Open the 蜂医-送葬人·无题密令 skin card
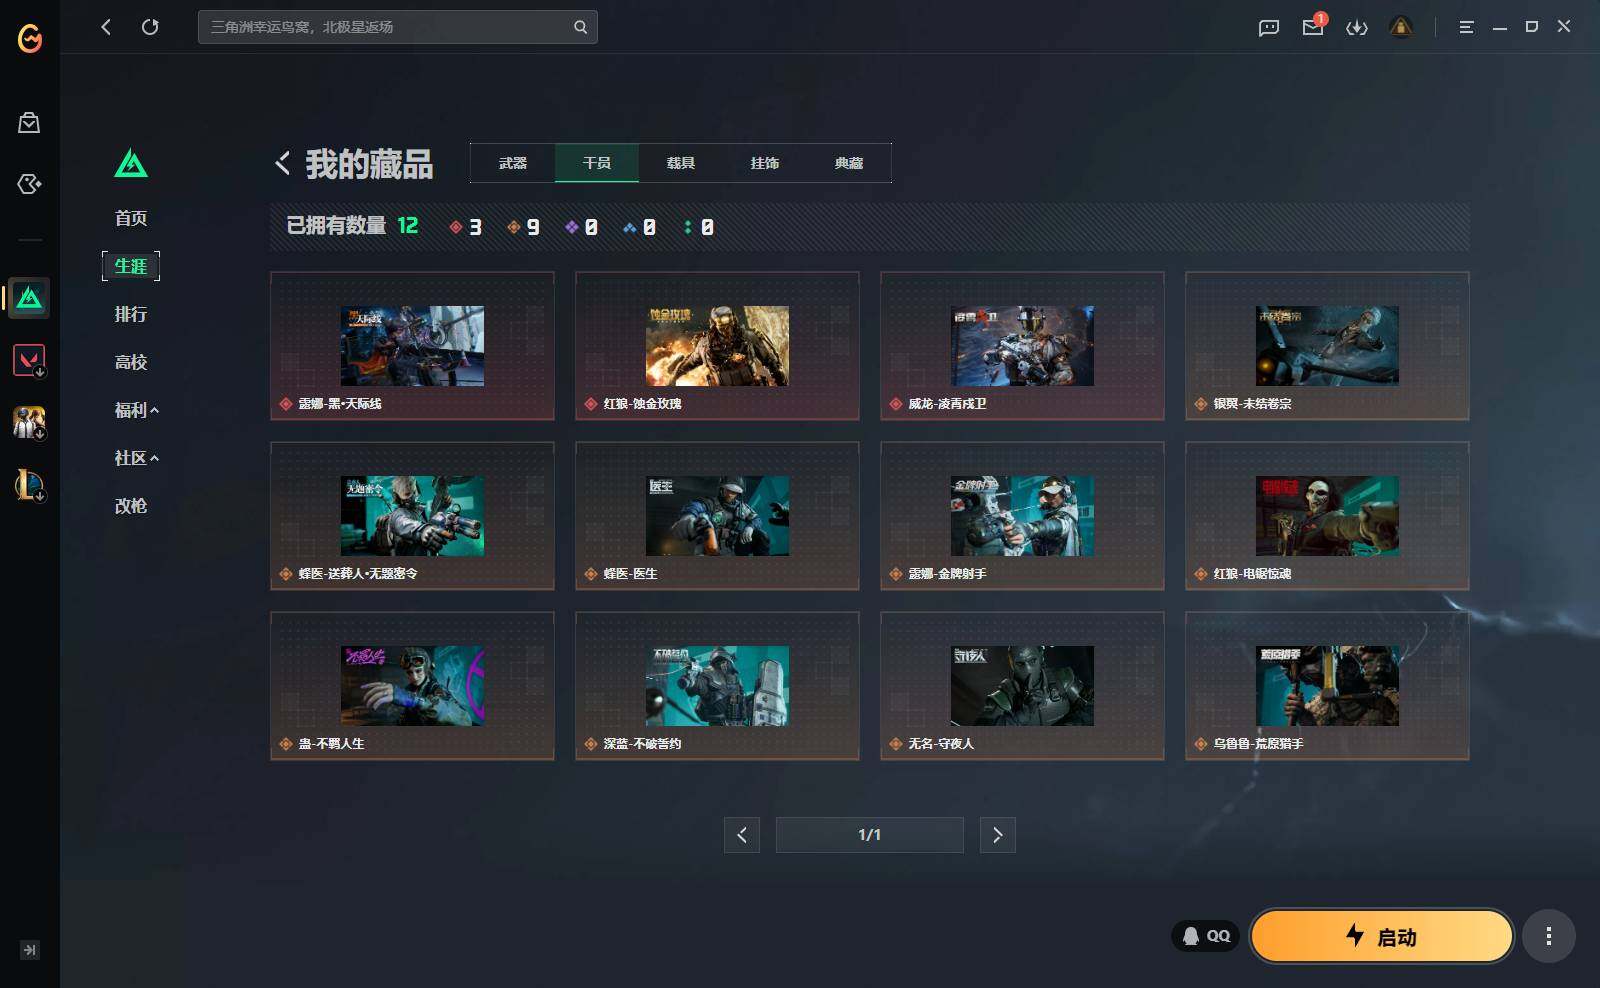 point(412,516)
